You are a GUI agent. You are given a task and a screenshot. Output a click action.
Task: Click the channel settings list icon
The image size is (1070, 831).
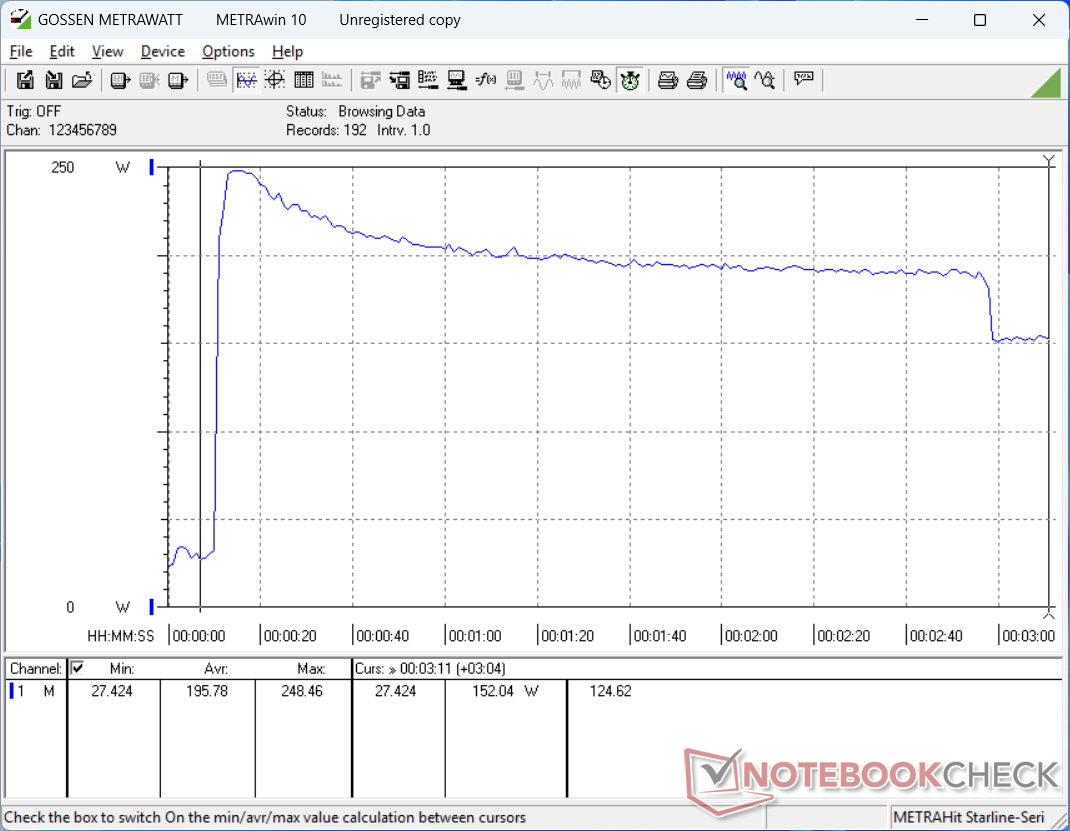(428, 81)
